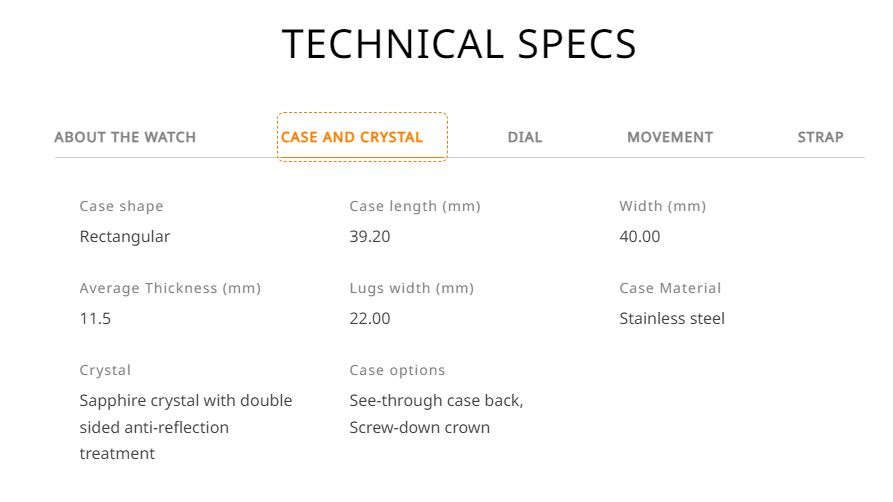The image size is (893, 502).
Task: Open the About the Watch tab
Action: click(125, 137)
